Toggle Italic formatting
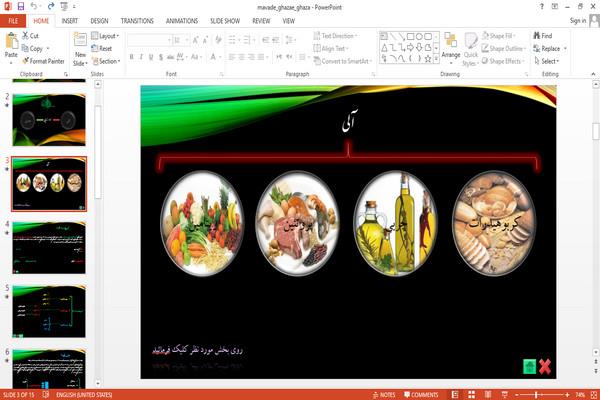The image size is (600, 400). pos(141,57)
